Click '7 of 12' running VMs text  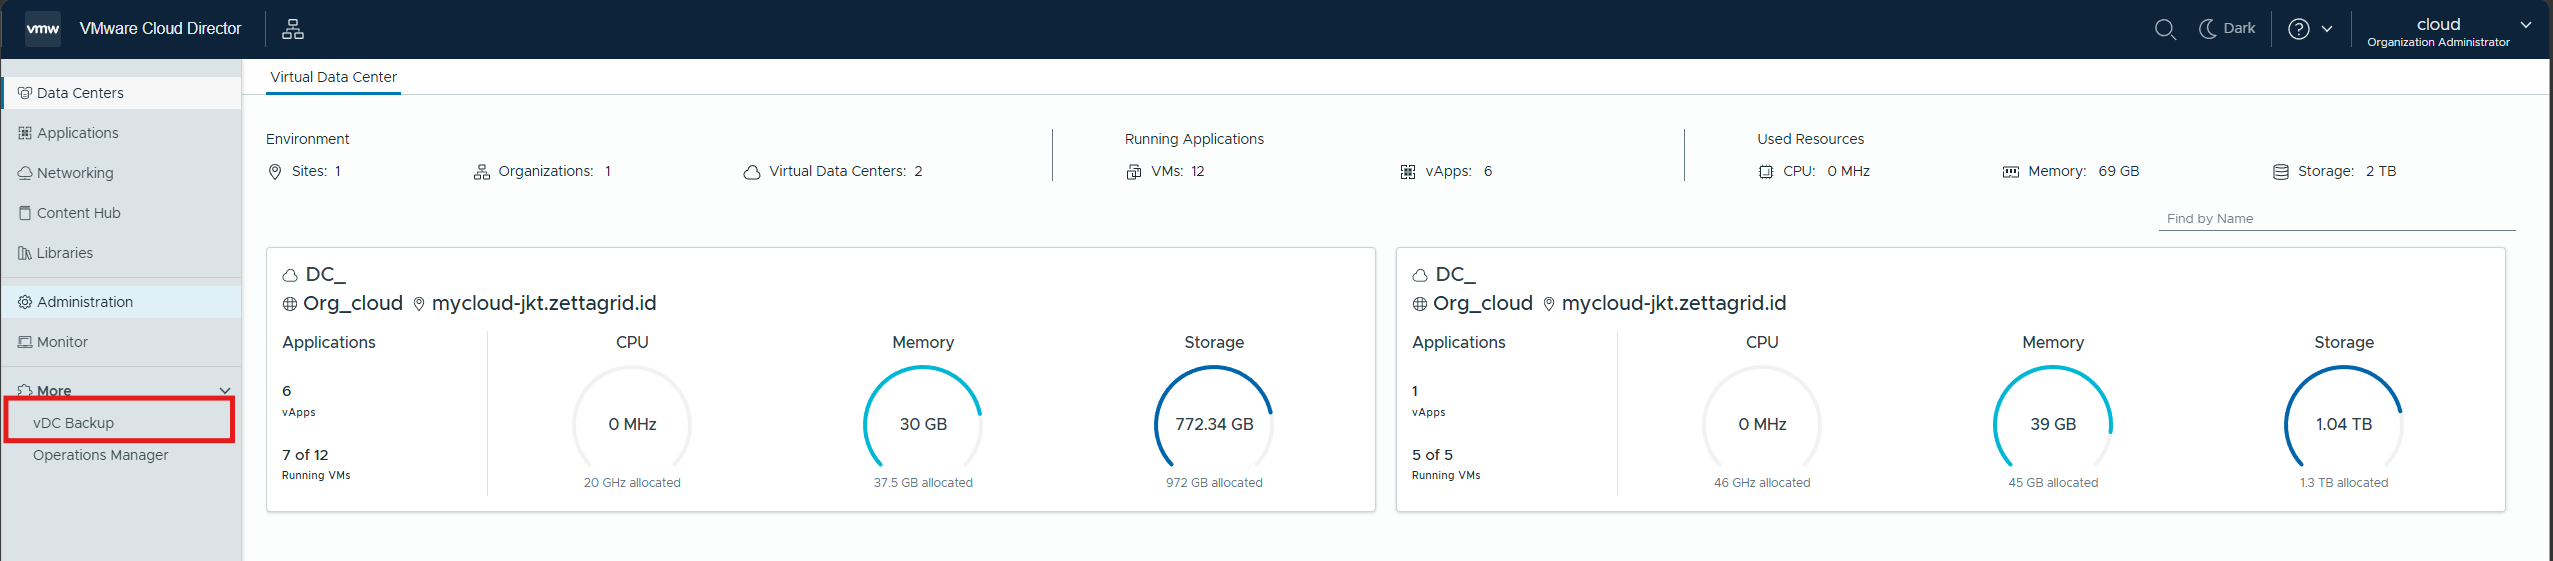305,455
